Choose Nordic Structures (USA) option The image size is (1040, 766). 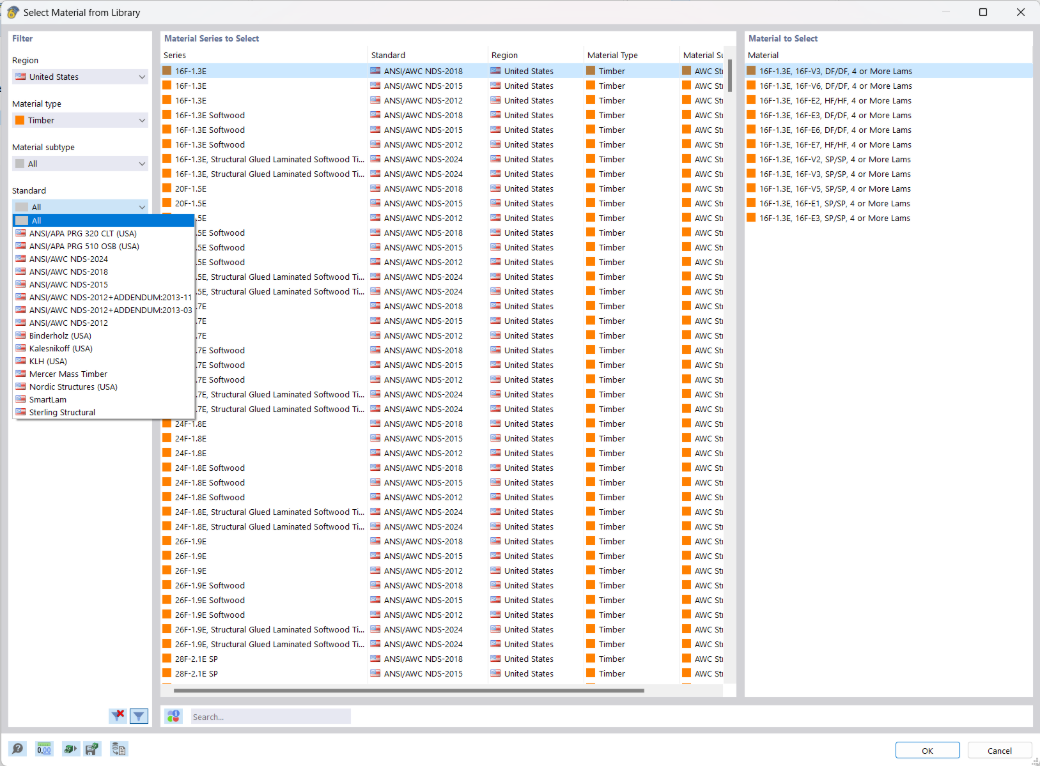pos(104,387)
